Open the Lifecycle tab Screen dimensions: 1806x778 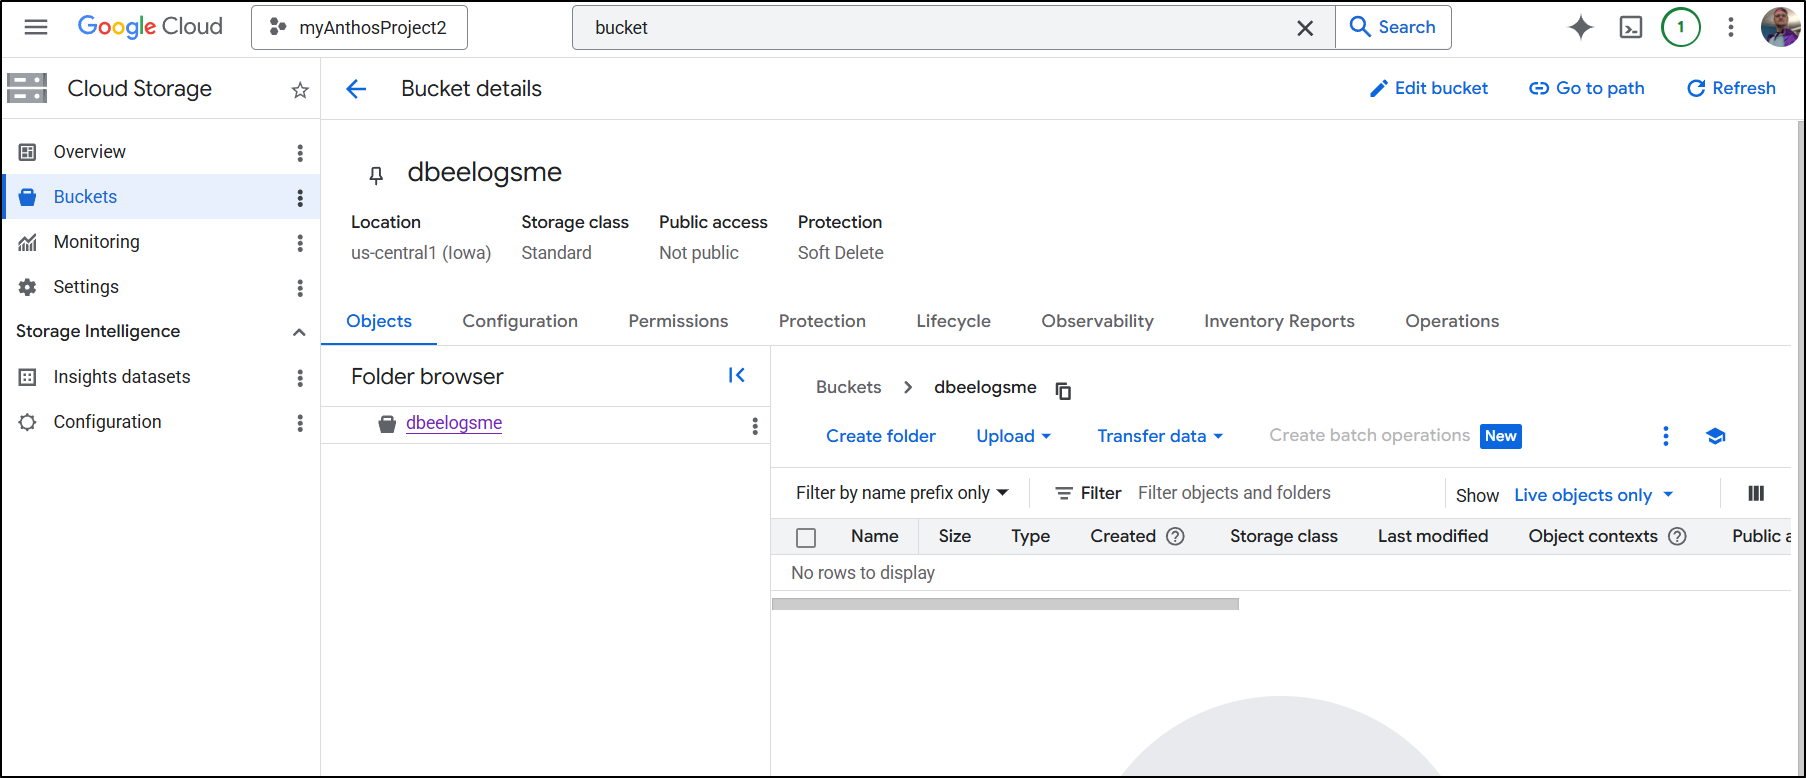tap(953, 321)
